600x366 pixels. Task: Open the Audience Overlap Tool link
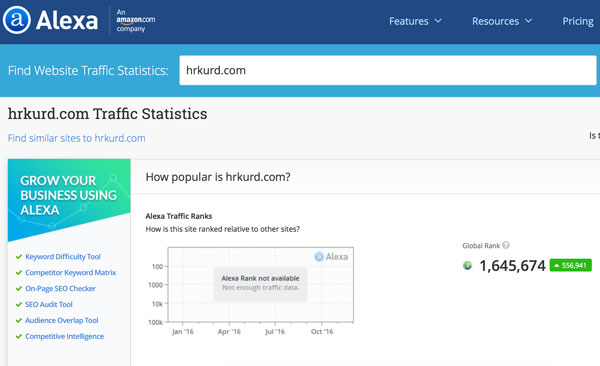[62, 320]
